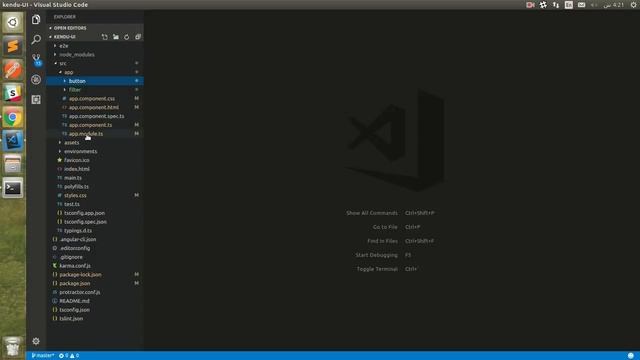Open the network indicator in top panel
This screenshot has width=640, height=360.
pos(556,5)
